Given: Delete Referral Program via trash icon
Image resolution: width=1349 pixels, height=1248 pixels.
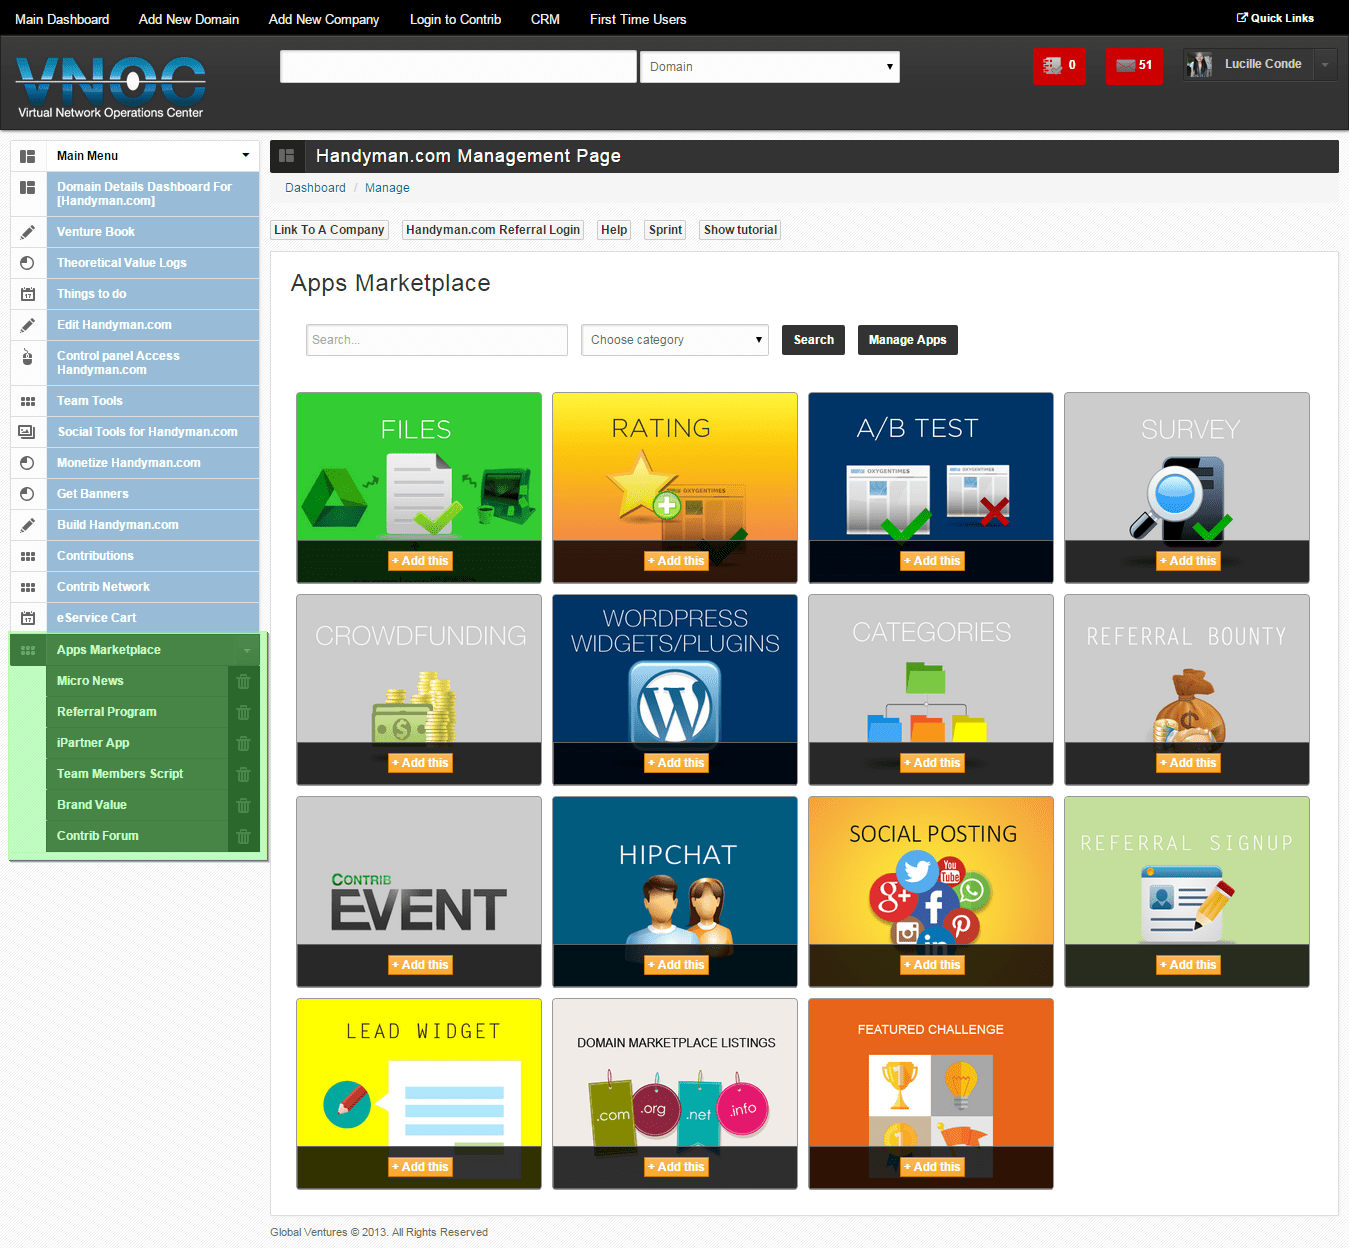Looking at the screenshot, I should [243, 712].
